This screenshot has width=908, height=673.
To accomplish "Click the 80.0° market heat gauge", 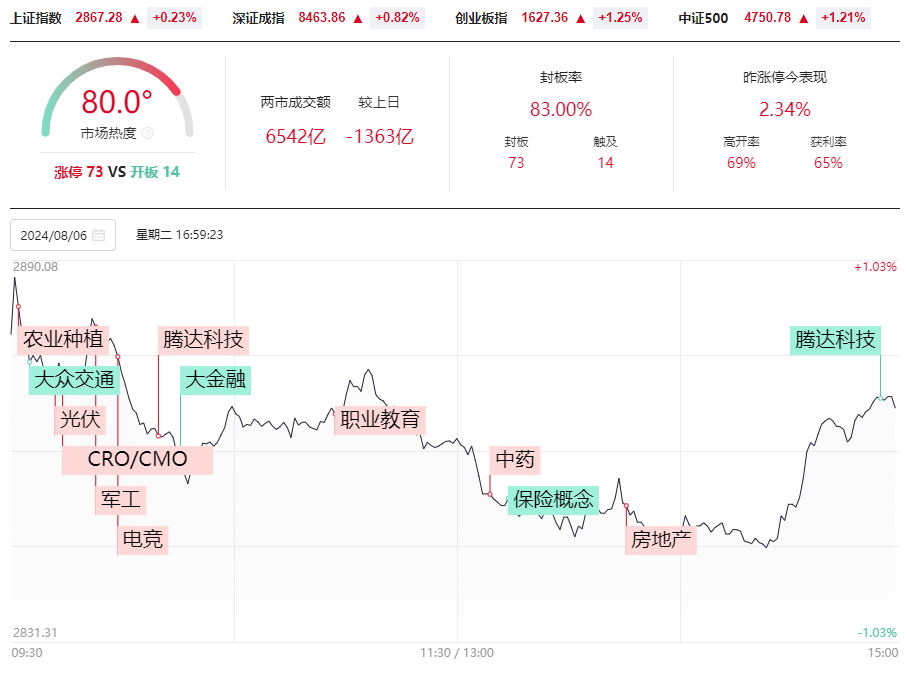I will click(x=117, y=97).
